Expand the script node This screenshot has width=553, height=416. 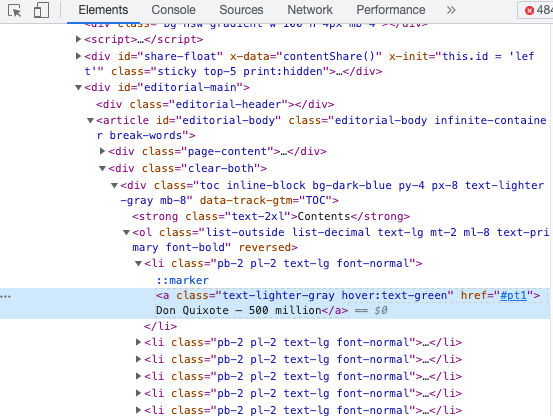(78, 39)
